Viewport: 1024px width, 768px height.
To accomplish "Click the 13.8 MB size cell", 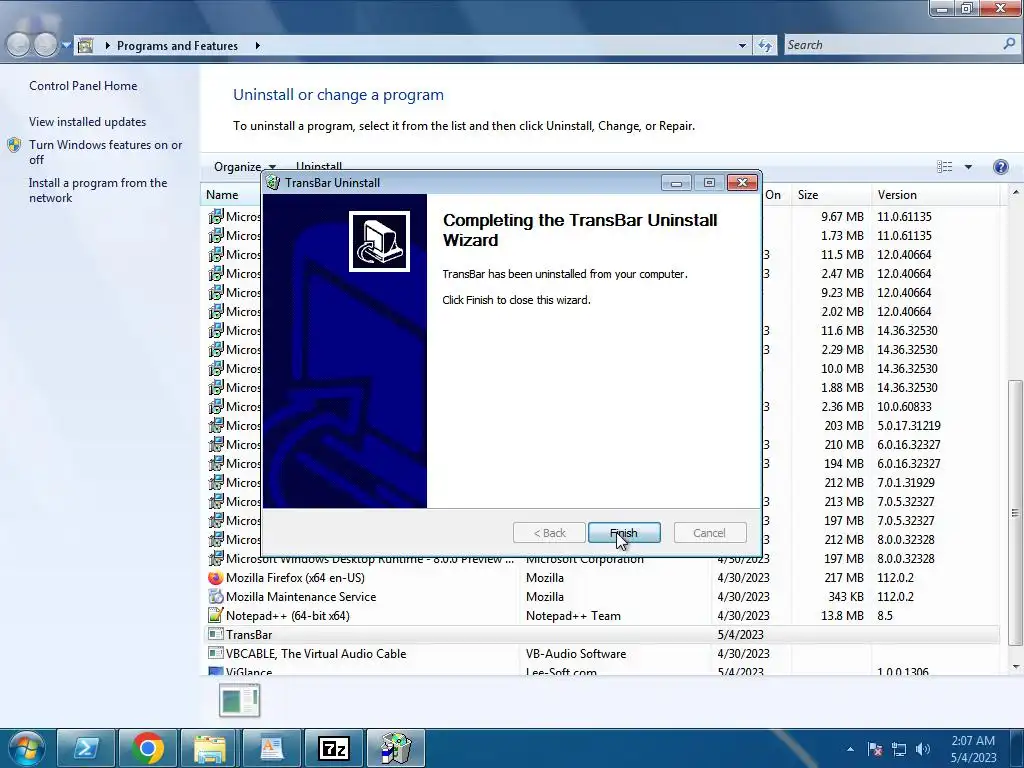I will [x=842, y=615].
